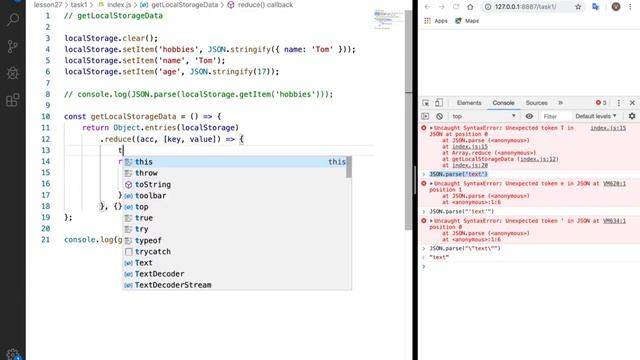Screen dimensions: 640x360
Task: Select the 'top' autocomplete suggestion
Action: 235,207
